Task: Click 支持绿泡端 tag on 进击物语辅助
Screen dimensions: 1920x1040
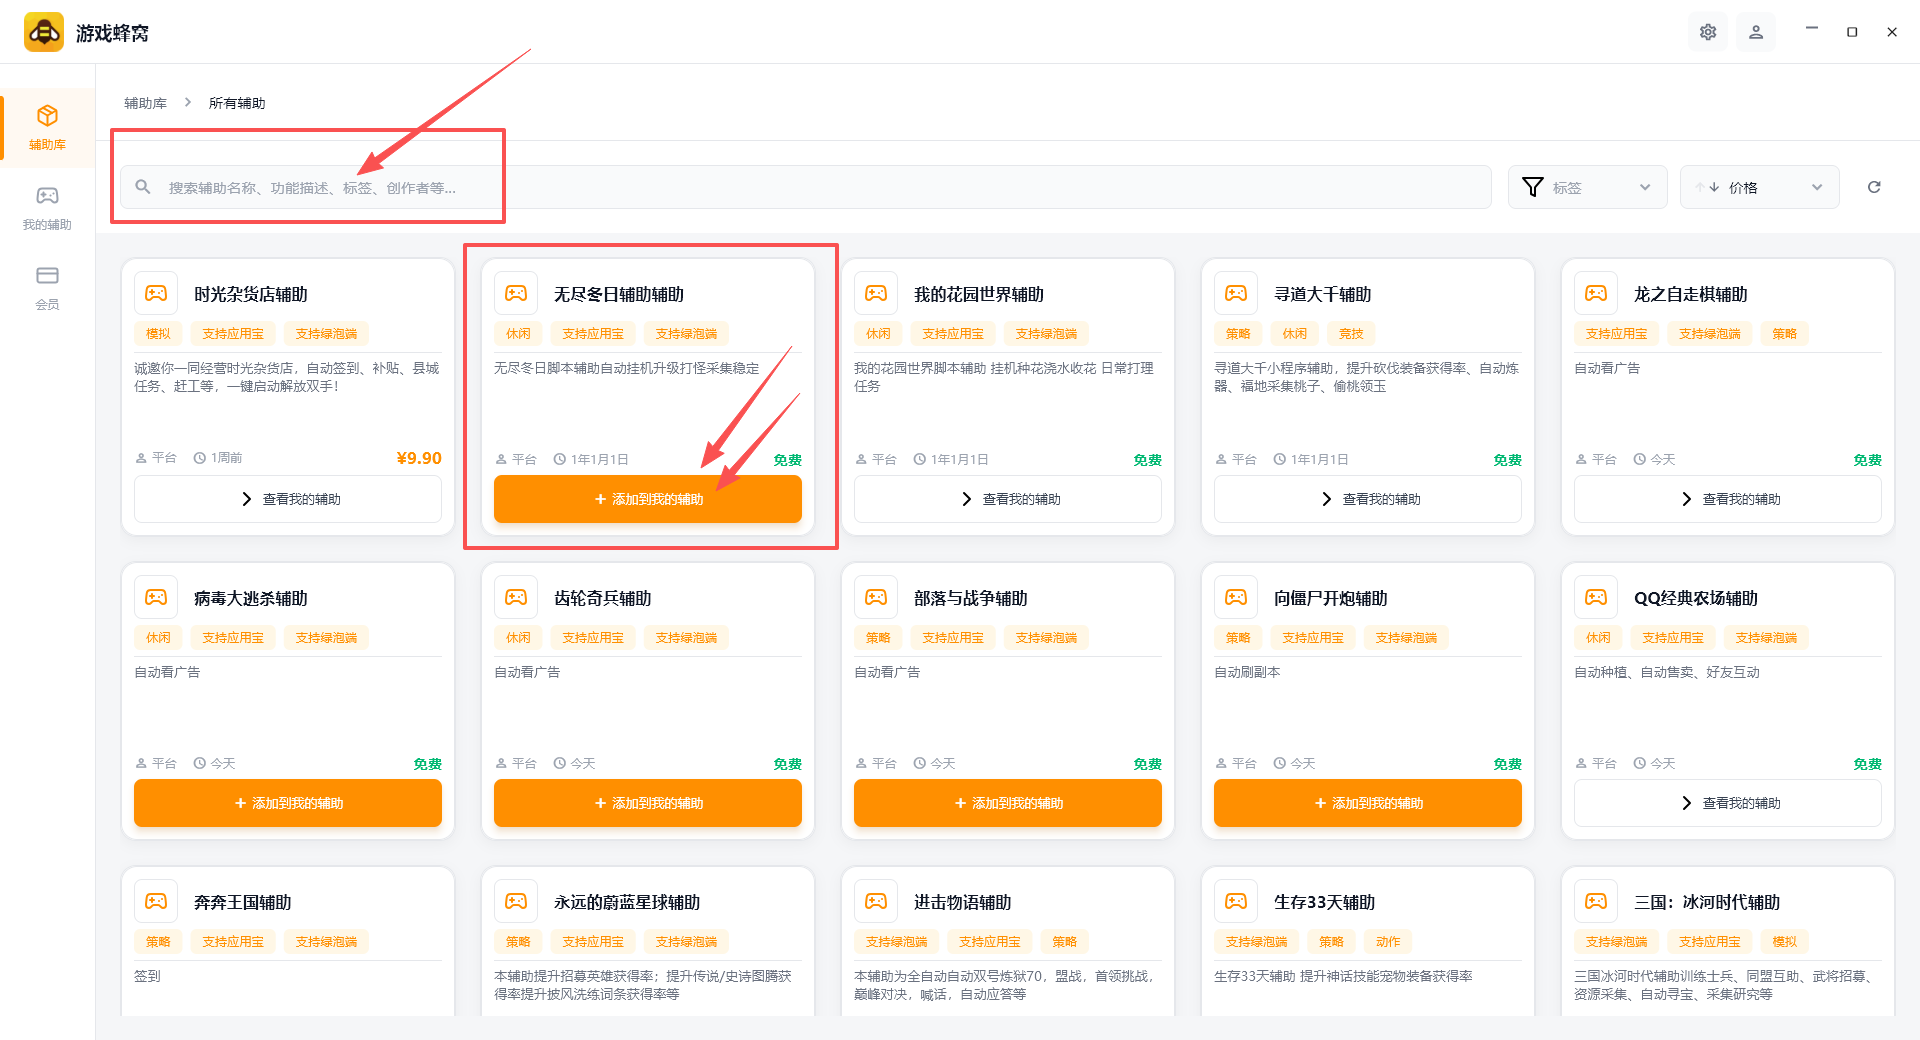Action: 896,942
